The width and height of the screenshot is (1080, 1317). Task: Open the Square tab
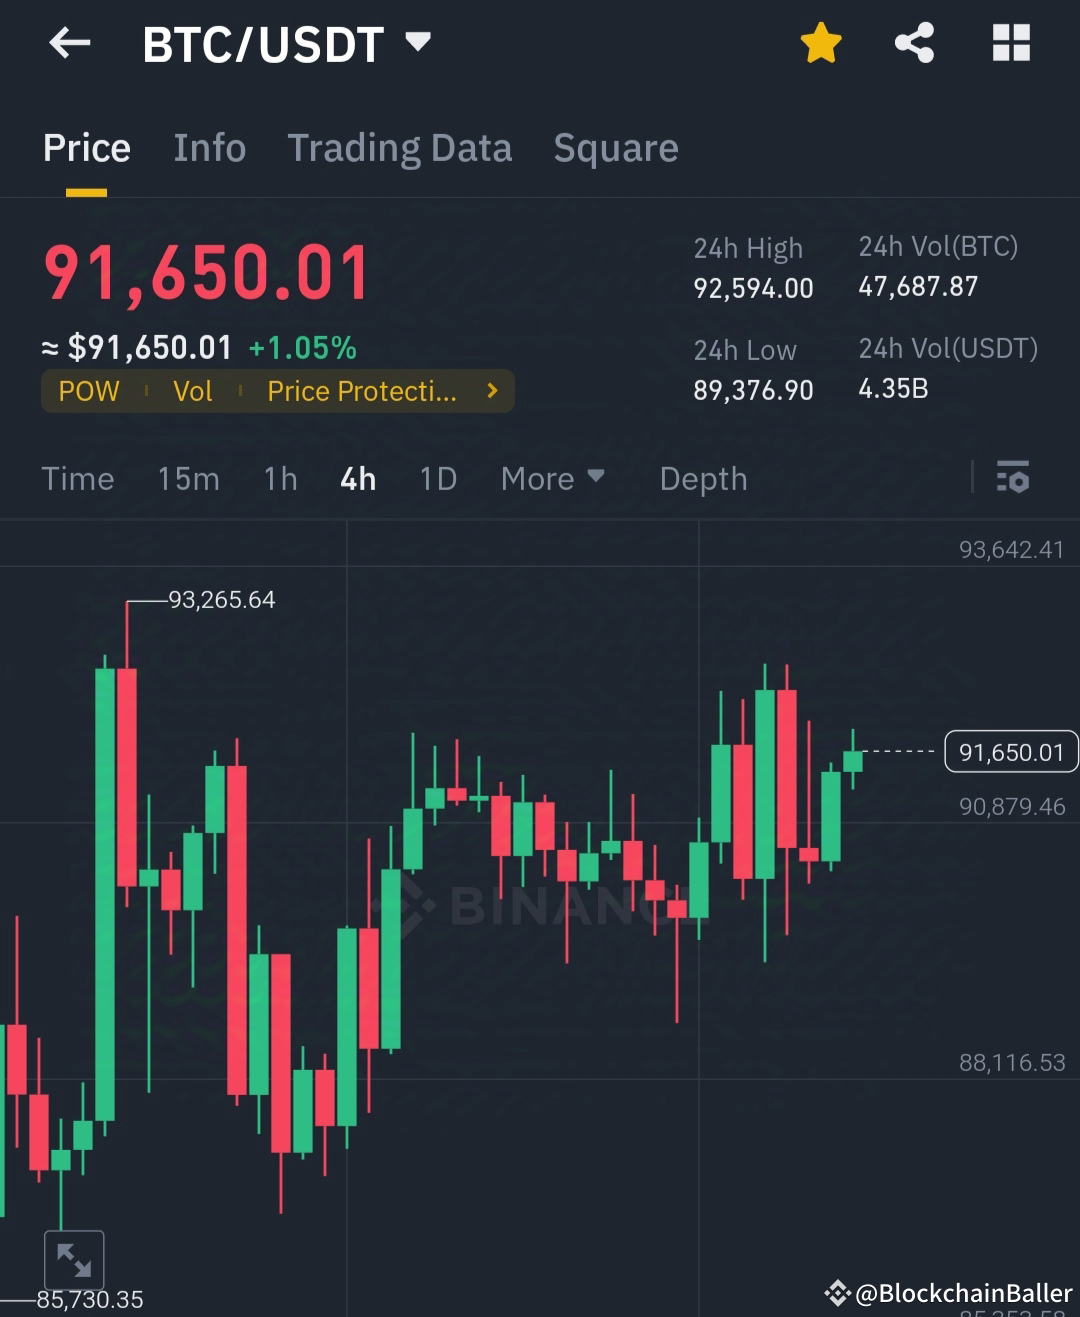tap(616, 148)
